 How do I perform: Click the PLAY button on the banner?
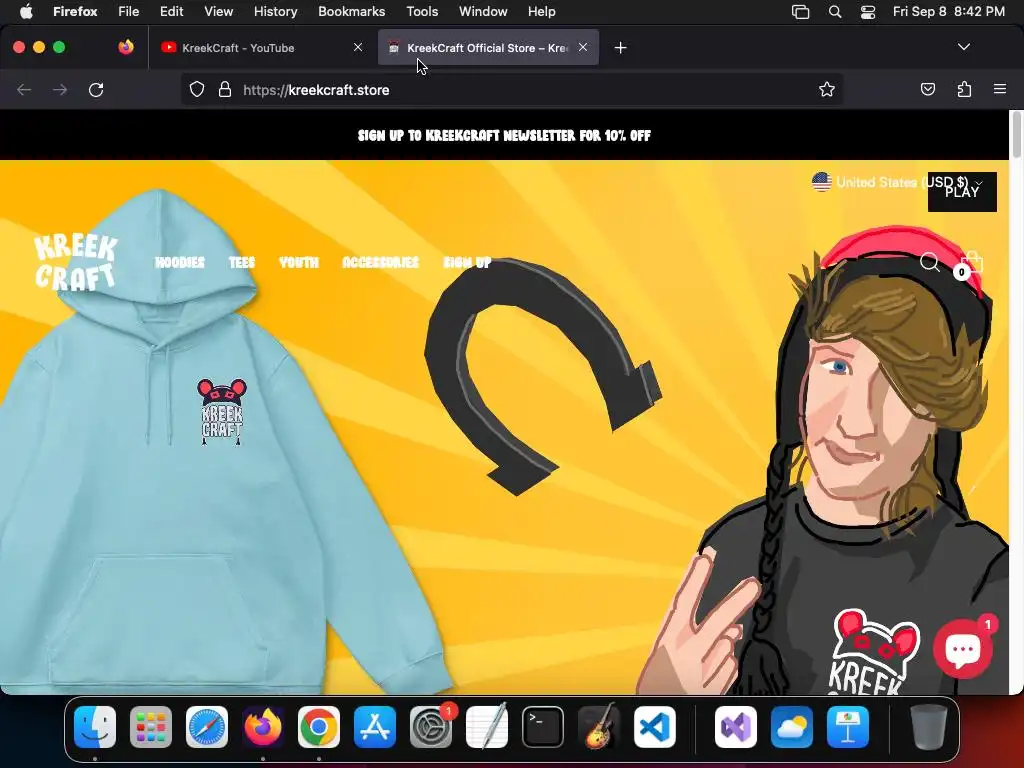(x=962, y=191)
